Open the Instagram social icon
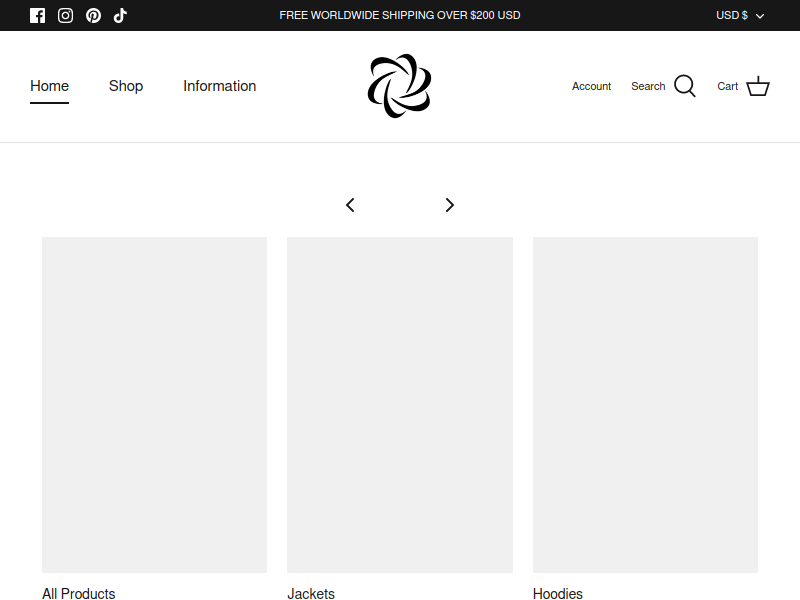 [x=65, y=15]
